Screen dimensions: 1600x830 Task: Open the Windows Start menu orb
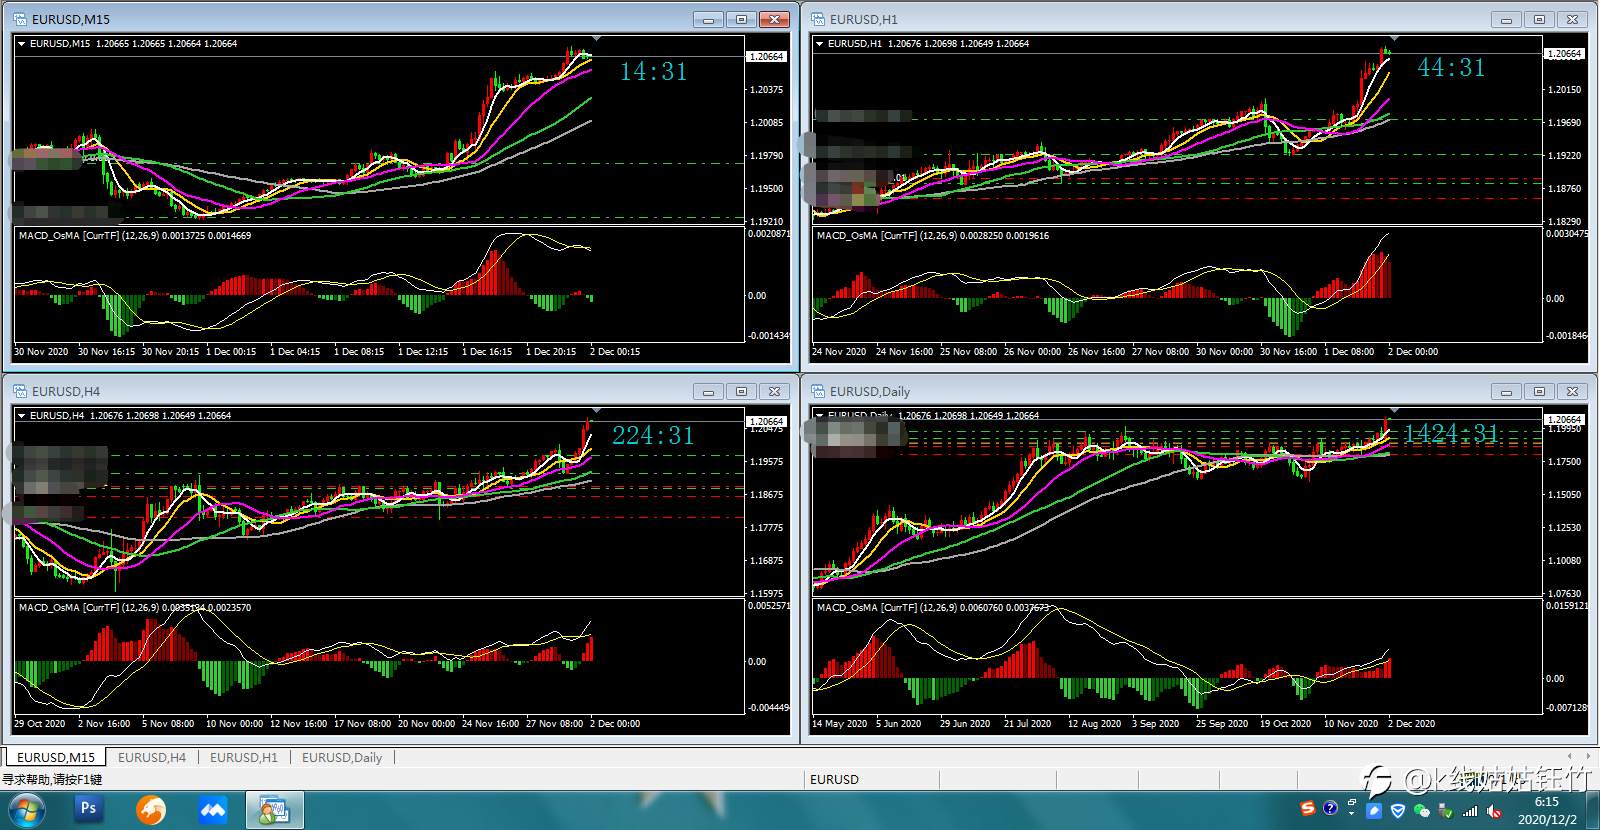(25, 810)
